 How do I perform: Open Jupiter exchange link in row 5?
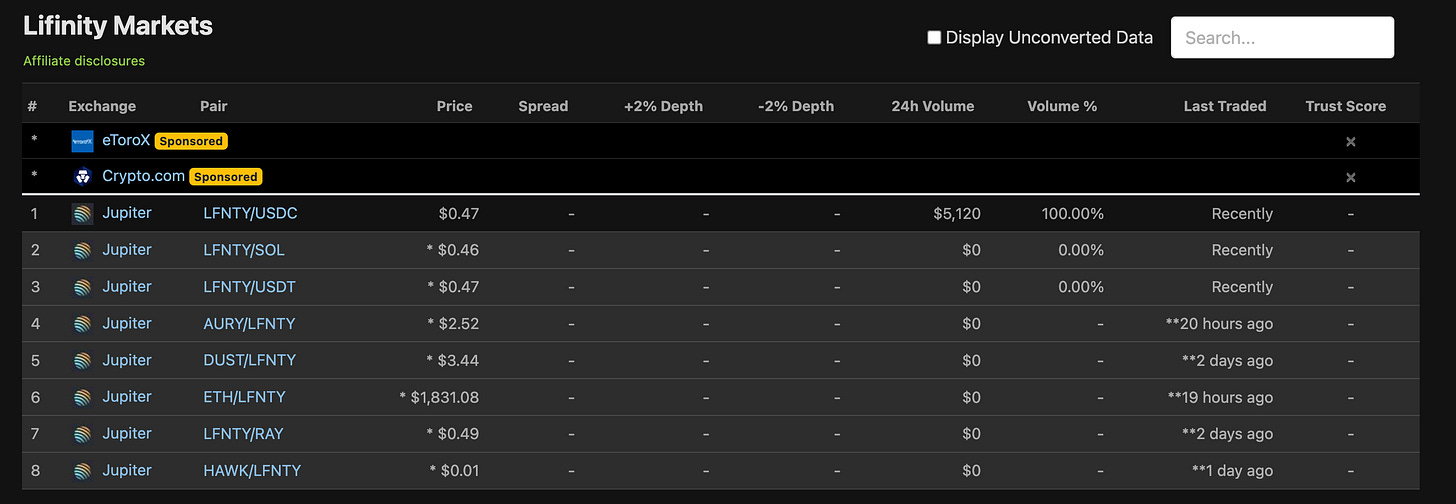point(127,360)
